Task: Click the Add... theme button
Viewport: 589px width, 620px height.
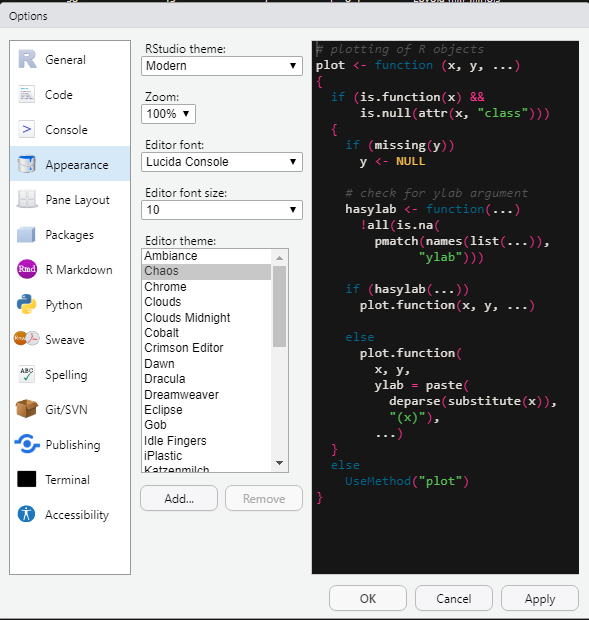Action: [x=179, y=499]
